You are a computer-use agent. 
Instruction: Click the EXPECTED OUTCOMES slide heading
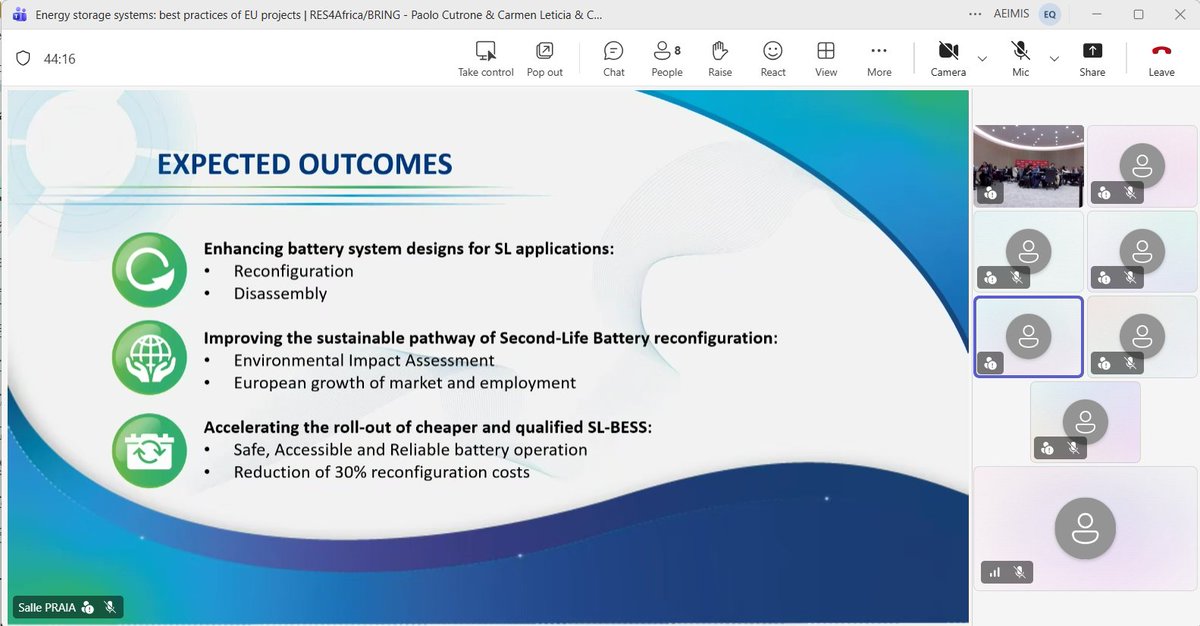(305, 164)
